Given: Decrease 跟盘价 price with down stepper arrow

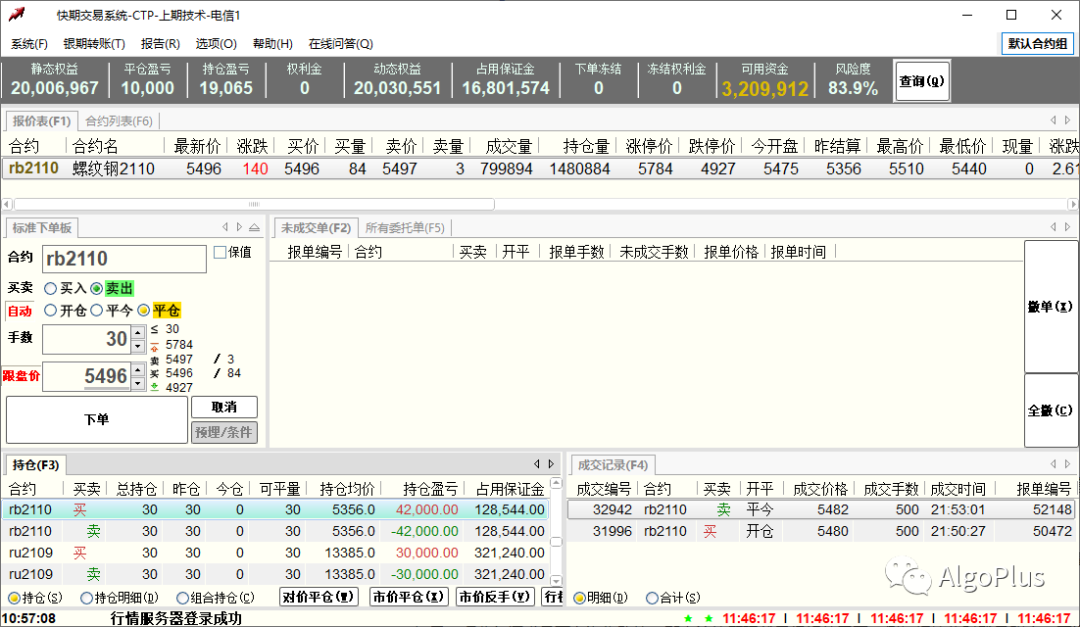Looking at the screenshot, I should pos(136,385).
